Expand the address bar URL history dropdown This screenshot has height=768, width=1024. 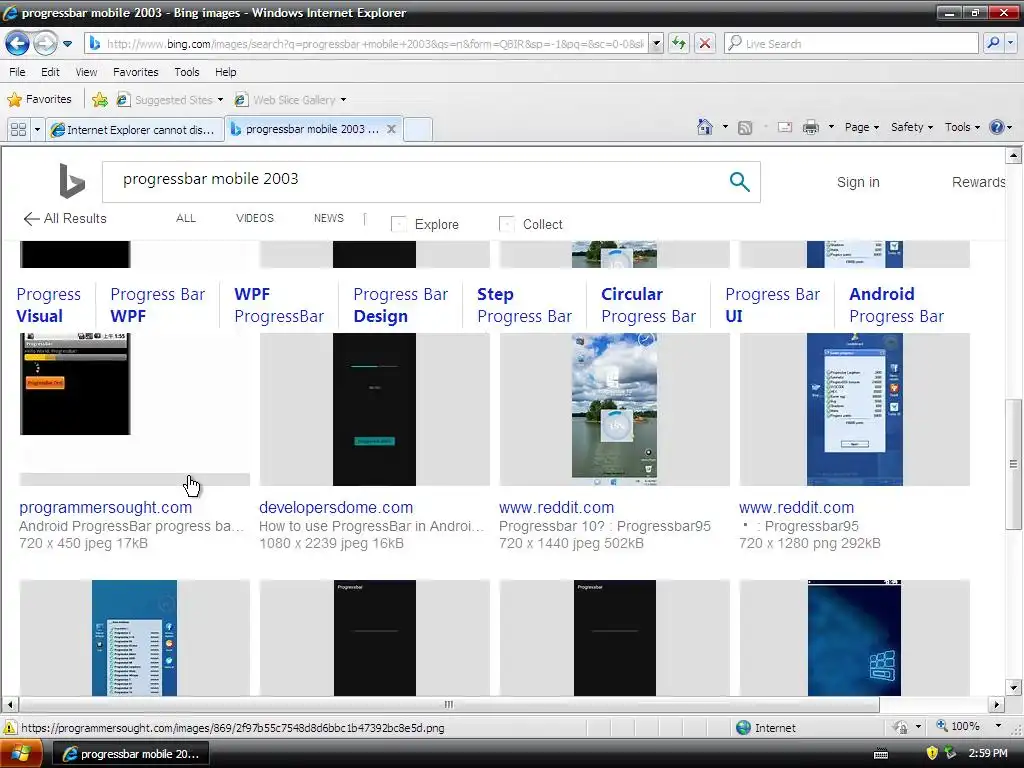(657, 44)
